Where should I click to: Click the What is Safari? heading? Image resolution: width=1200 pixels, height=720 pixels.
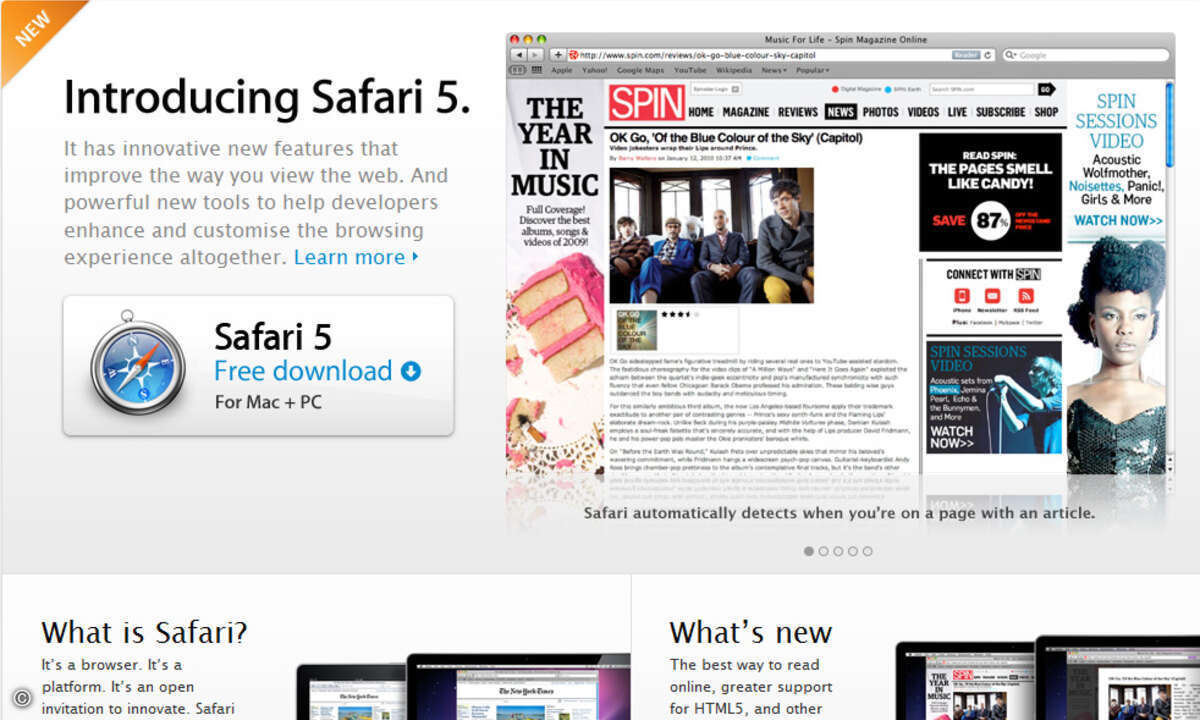pos(144,632)
